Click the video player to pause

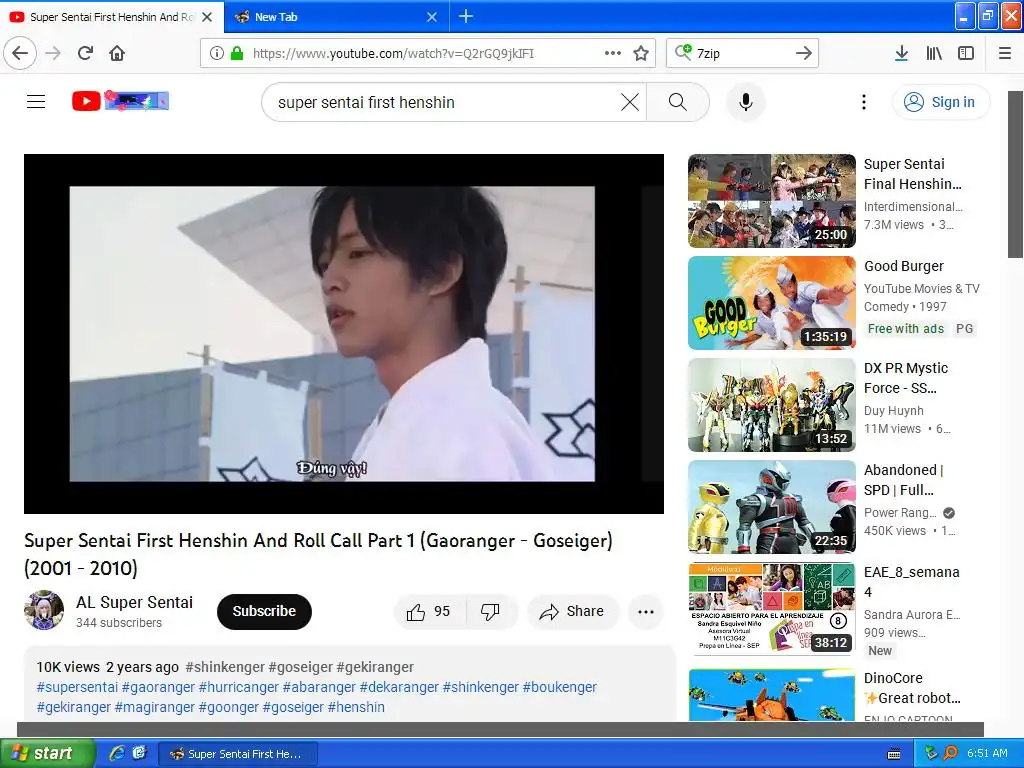[344, 334]
